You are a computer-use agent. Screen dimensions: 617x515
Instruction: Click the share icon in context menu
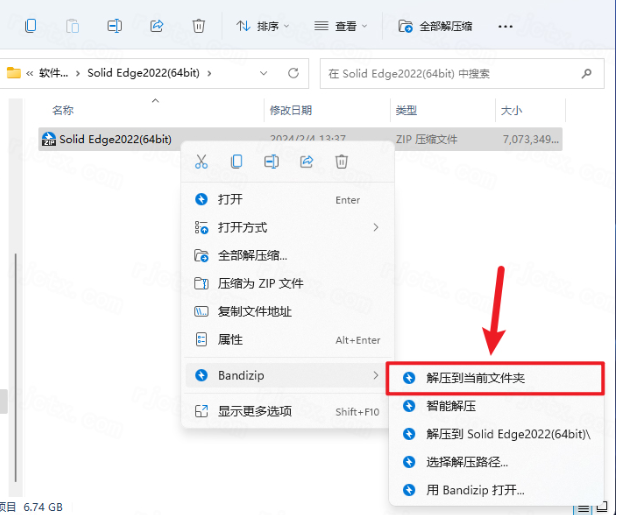307,161
